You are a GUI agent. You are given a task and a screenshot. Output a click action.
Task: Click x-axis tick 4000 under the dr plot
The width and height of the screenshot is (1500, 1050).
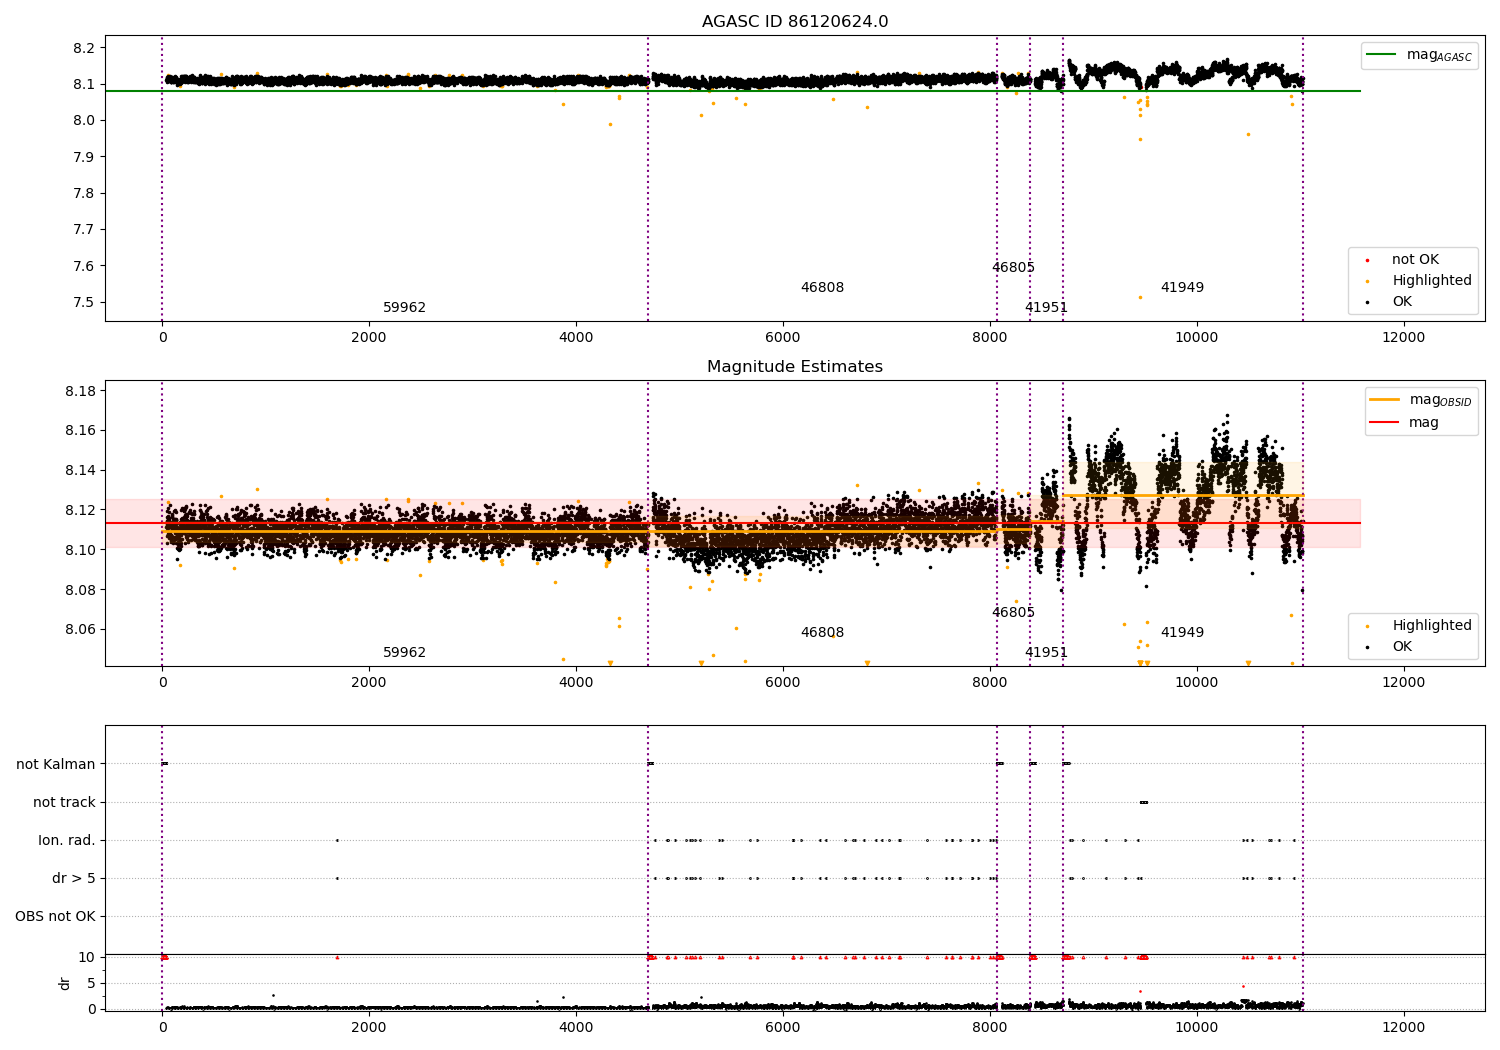coord(576,1028)
